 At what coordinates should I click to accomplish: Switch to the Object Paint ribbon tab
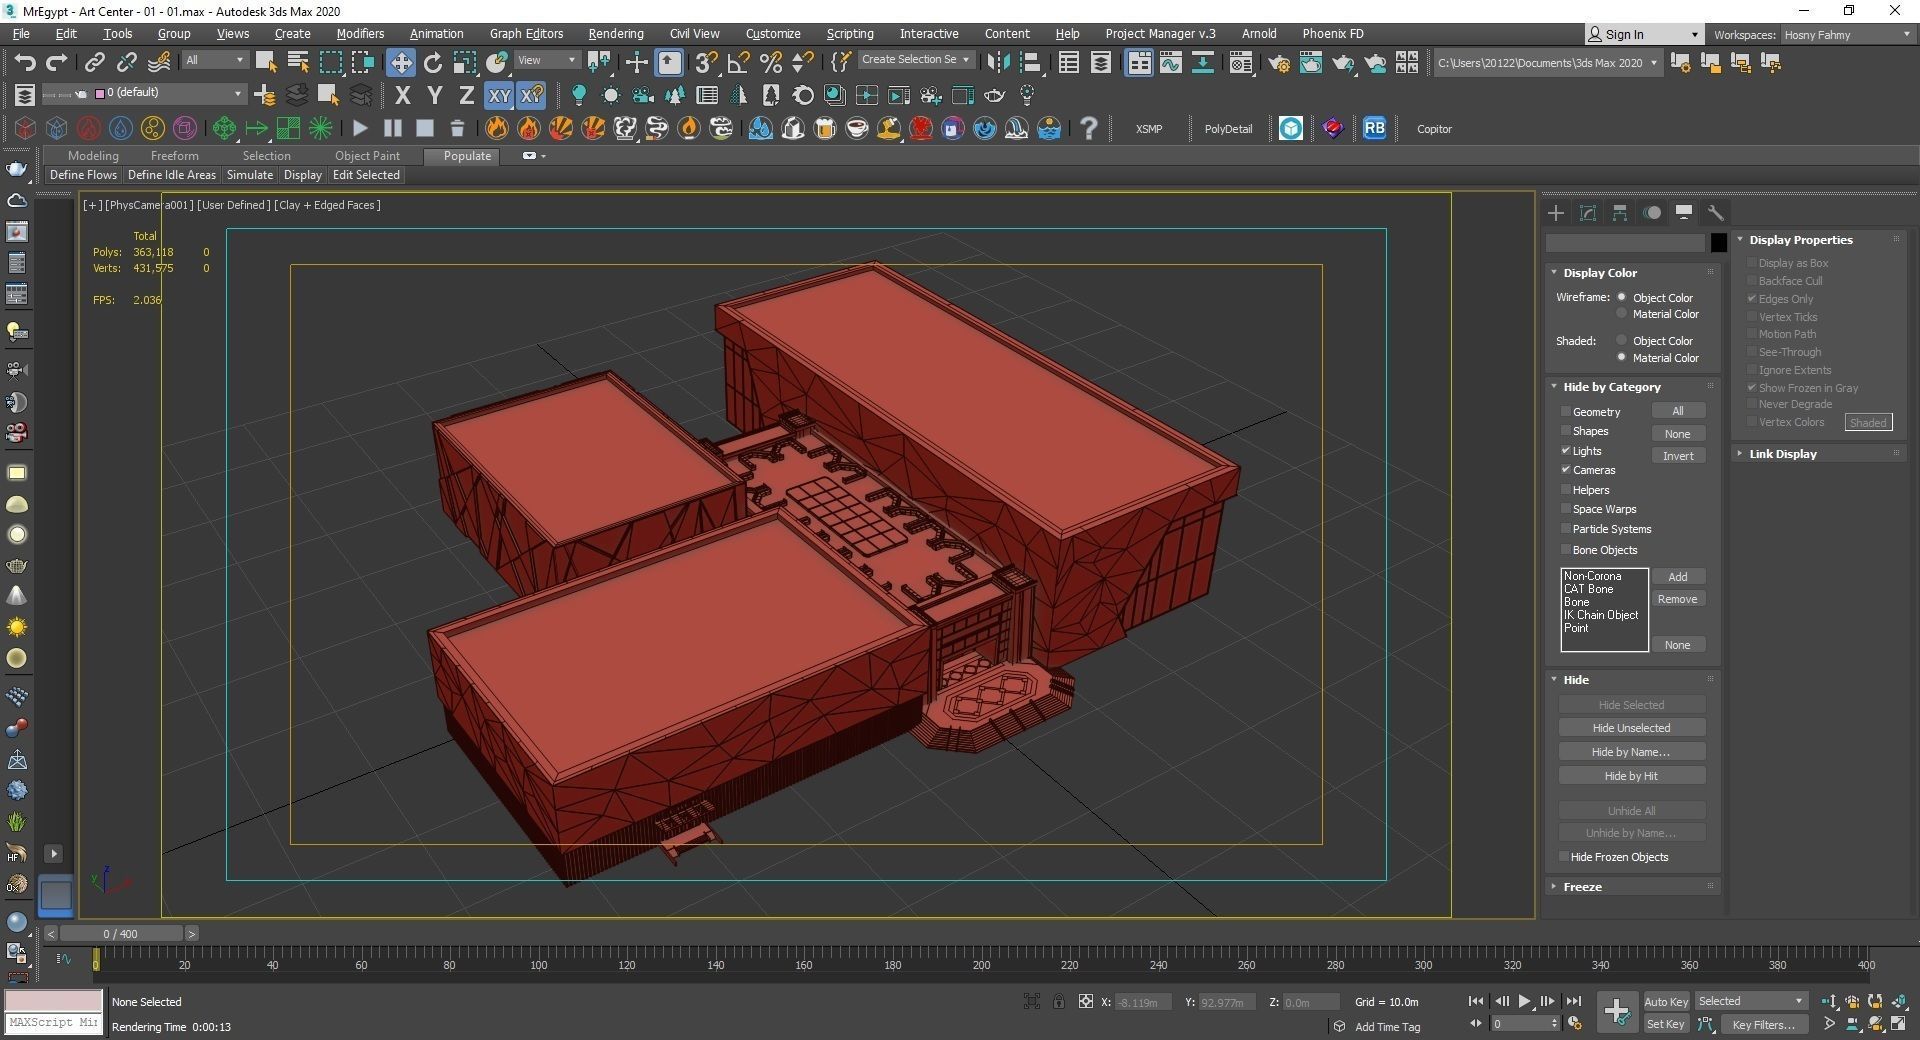[x=367, y=156]
